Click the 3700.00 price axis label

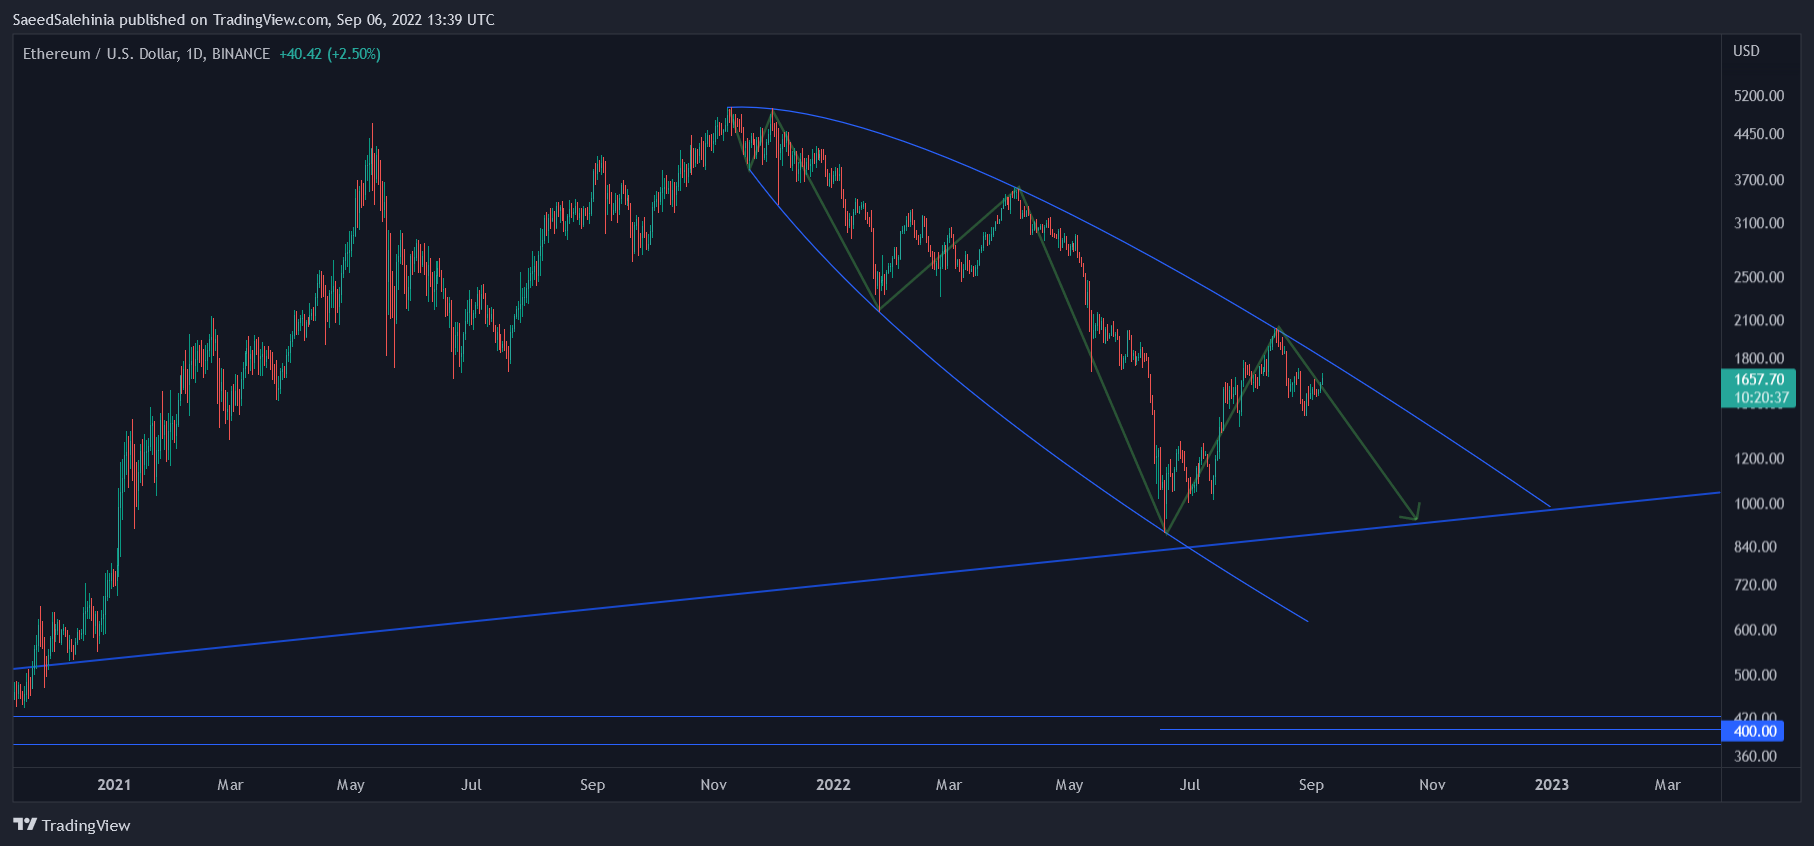pyautogui.click(x=1759, y=180)
